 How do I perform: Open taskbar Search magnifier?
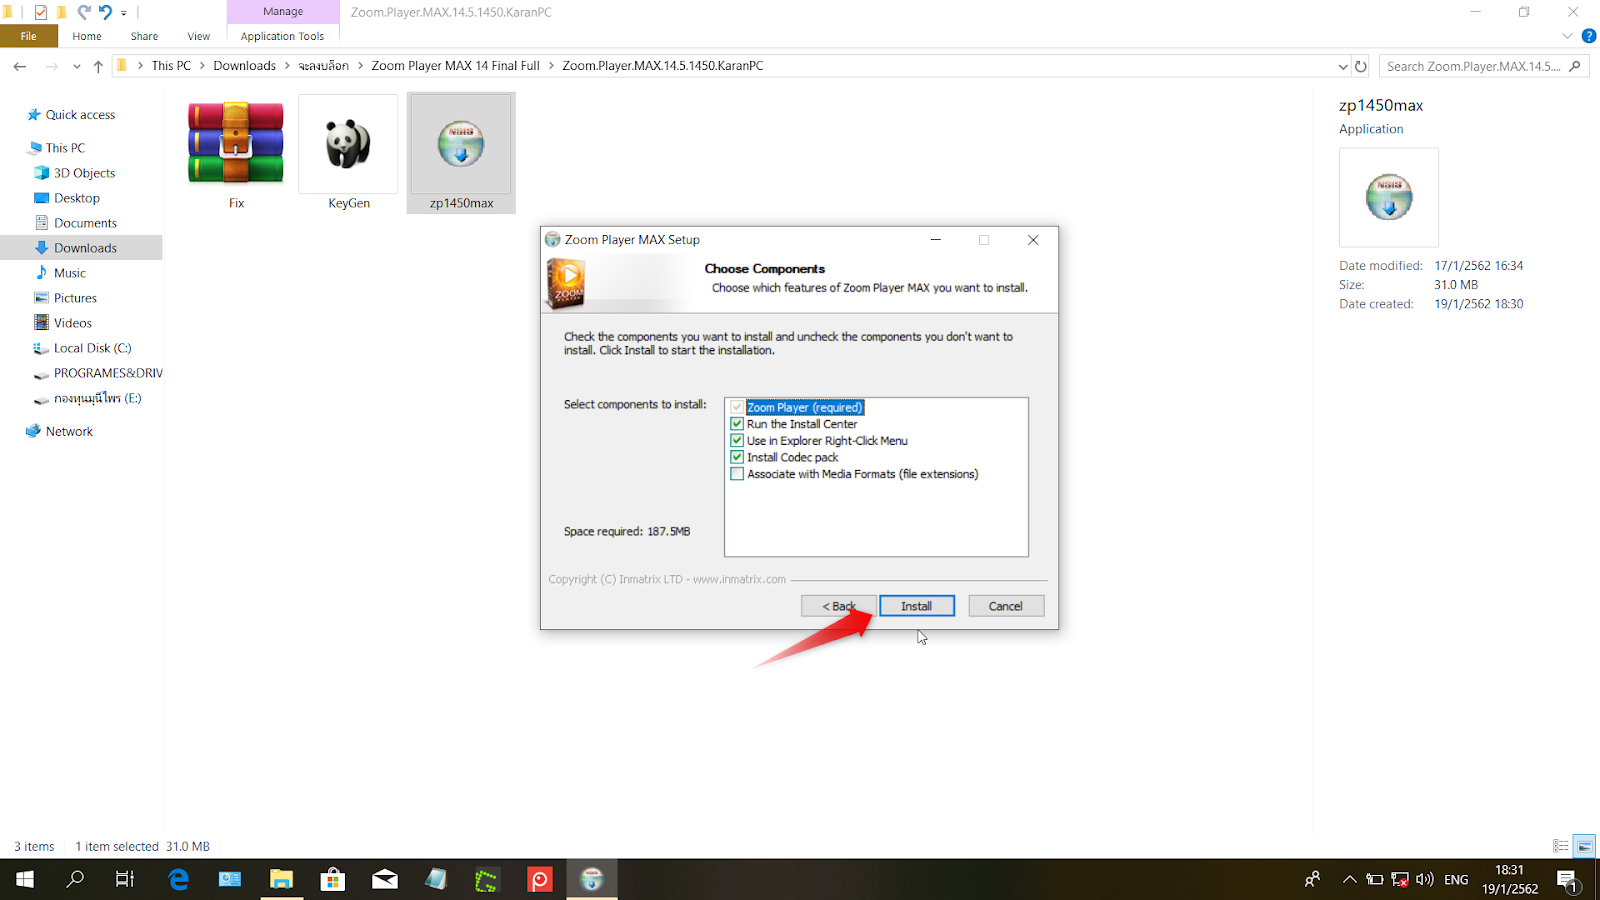[75, 879]
